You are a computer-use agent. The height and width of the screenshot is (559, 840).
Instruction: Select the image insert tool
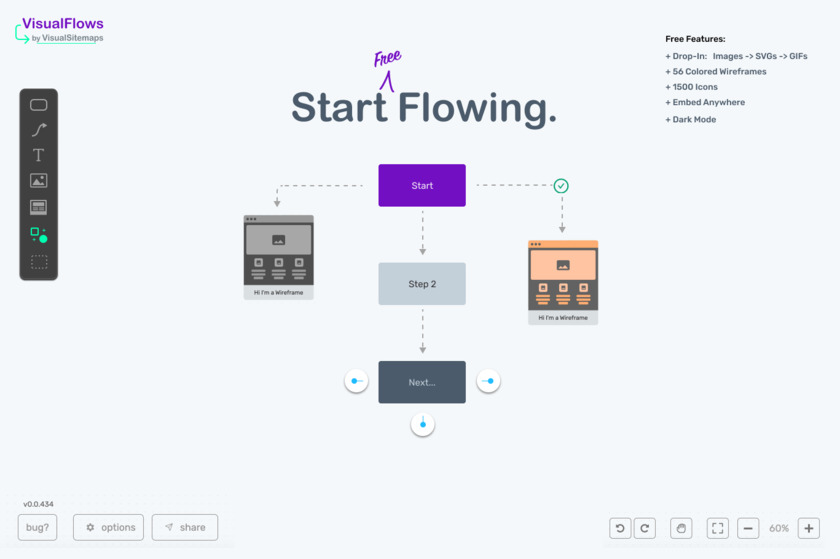click(x=39, y=181)
